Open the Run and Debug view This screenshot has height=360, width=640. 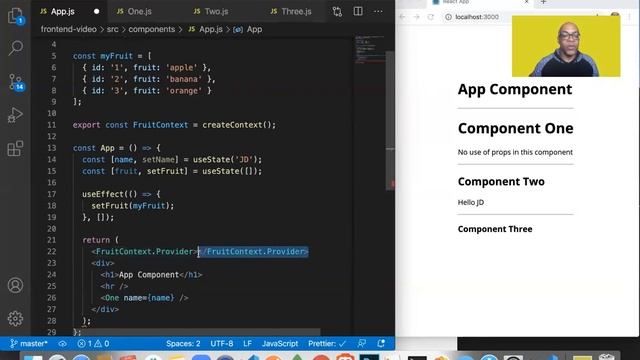16,116
